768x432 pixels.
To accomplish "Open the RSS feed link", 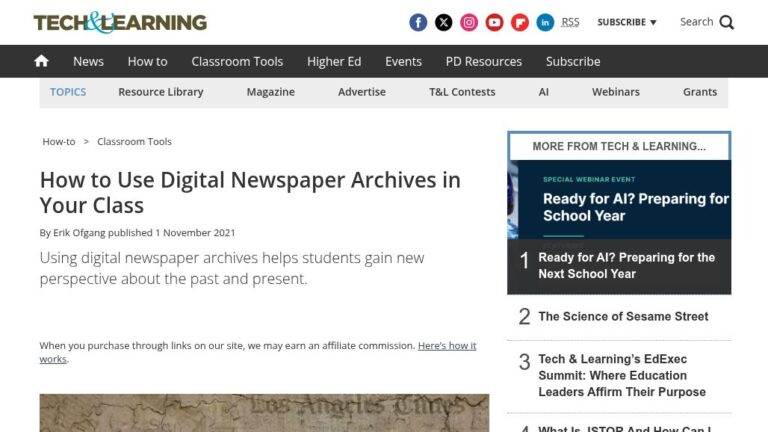I will pos(570,22).
